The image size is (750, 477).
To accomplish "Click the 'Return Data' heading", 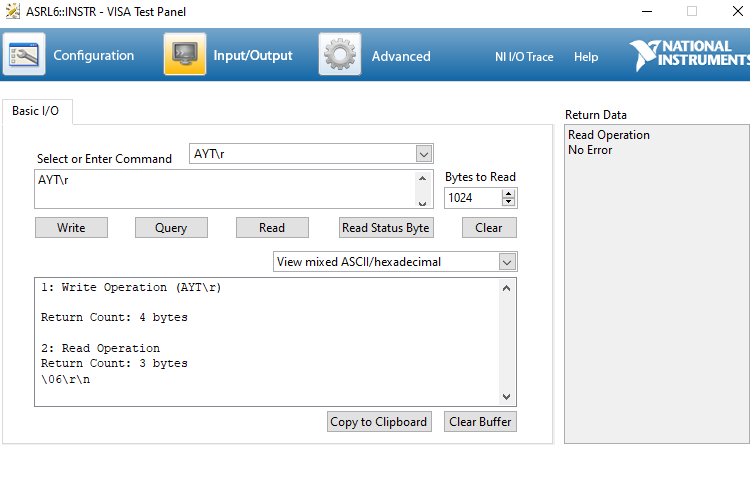I will click(x=596, y=115).
